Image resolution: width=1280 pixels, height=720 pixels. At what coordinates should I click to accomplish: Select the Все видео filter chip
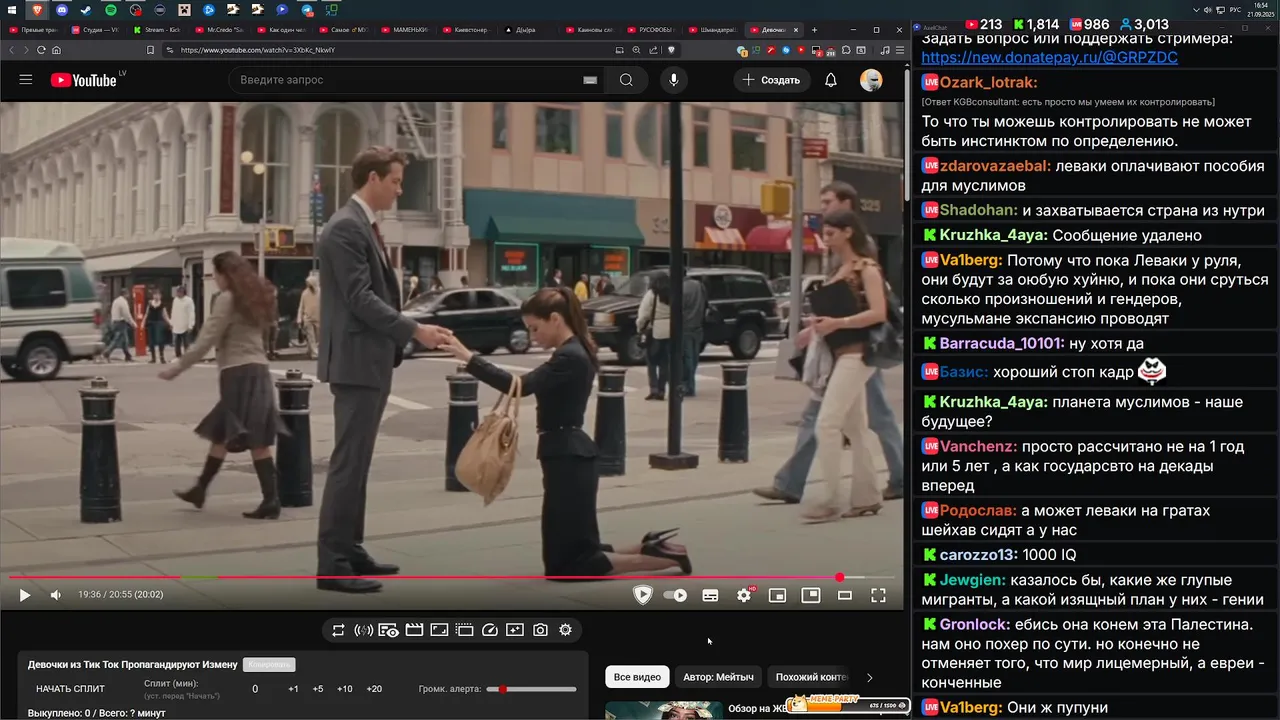[x=637, y=677]
